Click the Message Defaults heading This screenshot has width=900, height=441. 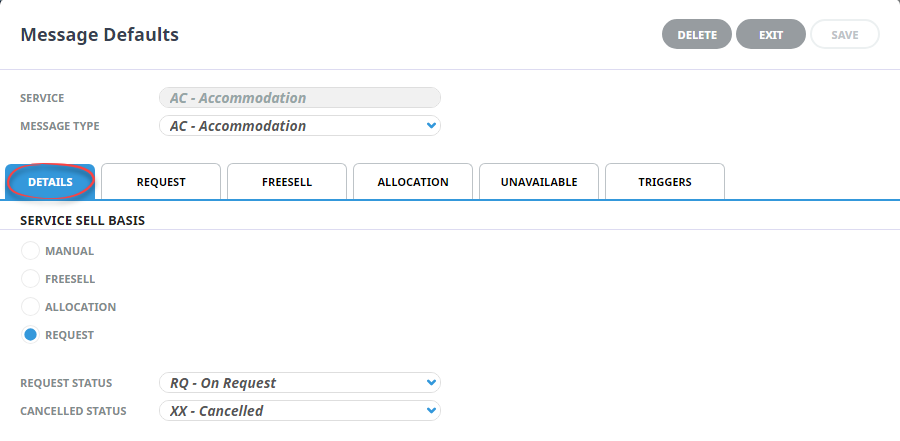tap(99, 34)
